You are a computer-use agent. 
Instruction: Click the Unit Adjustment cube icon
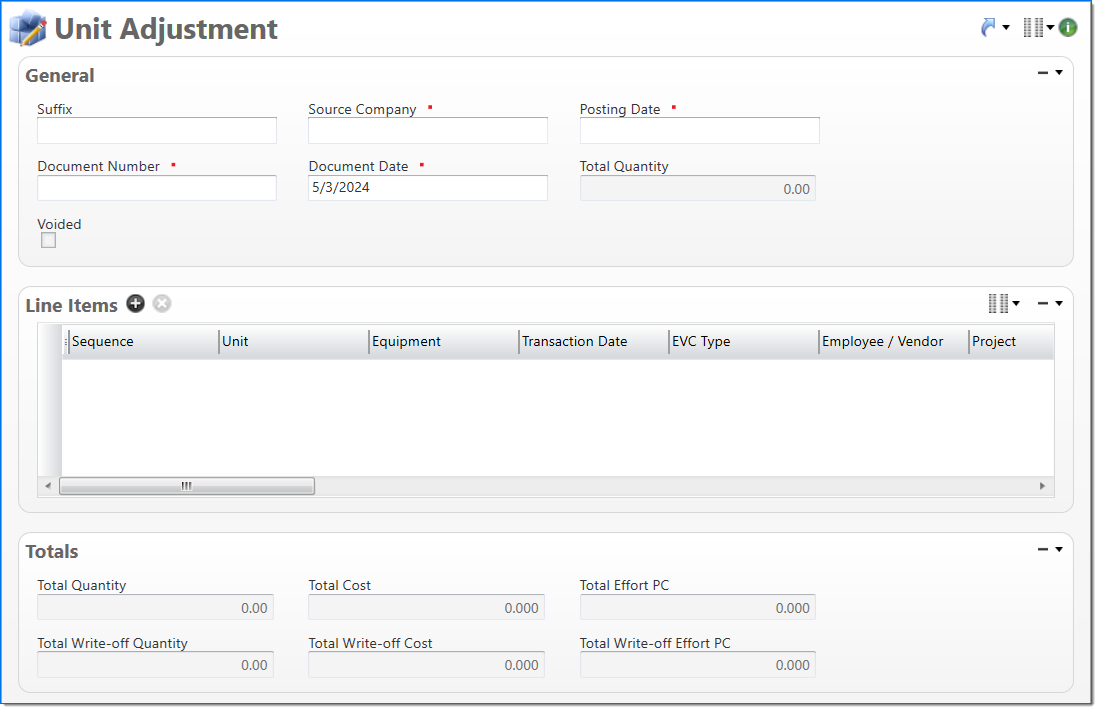click(28, 29)
